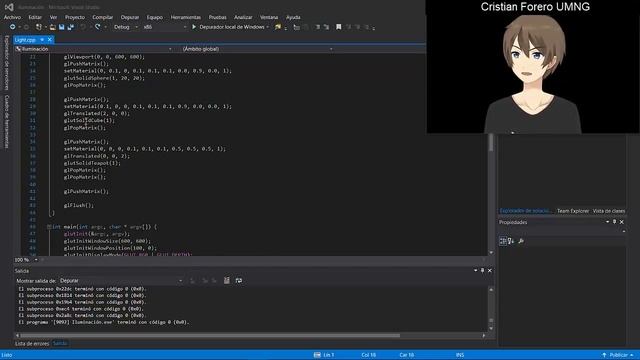Click the navigate backward arrow icon
Screen dimensions: 640x360
(x=13, y=27)
